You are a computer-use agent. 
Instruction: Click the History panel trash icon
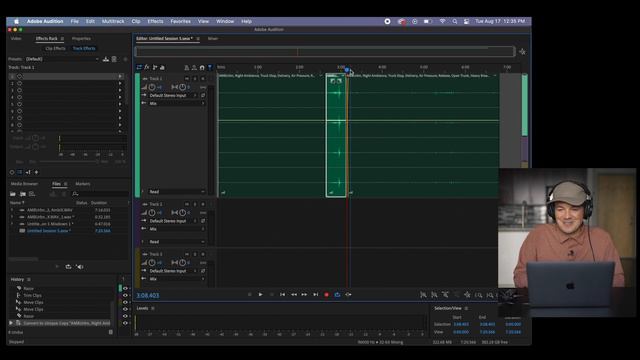[111, 332]
